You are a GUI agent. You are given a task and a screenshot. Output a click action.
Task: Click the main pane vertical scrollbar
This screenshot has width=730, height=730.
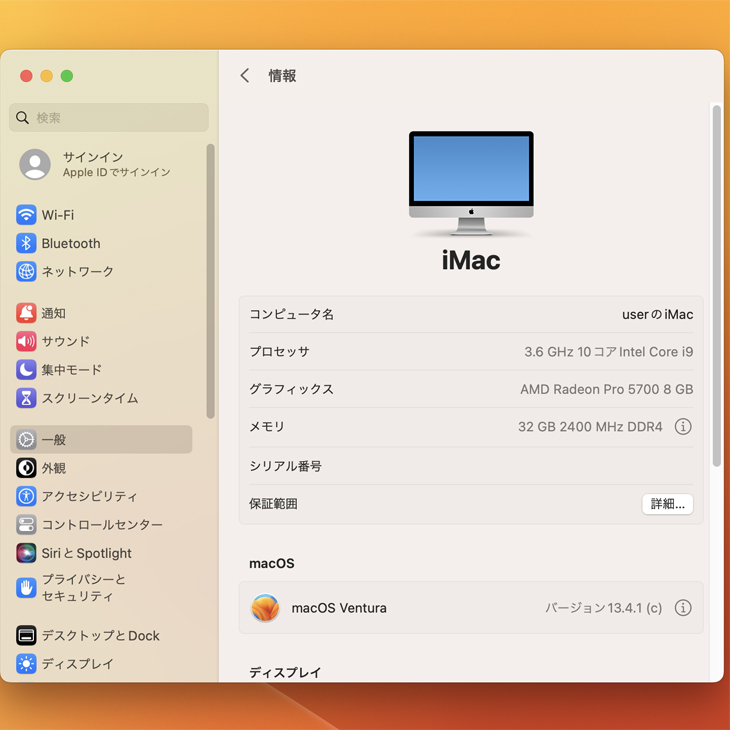716,285
